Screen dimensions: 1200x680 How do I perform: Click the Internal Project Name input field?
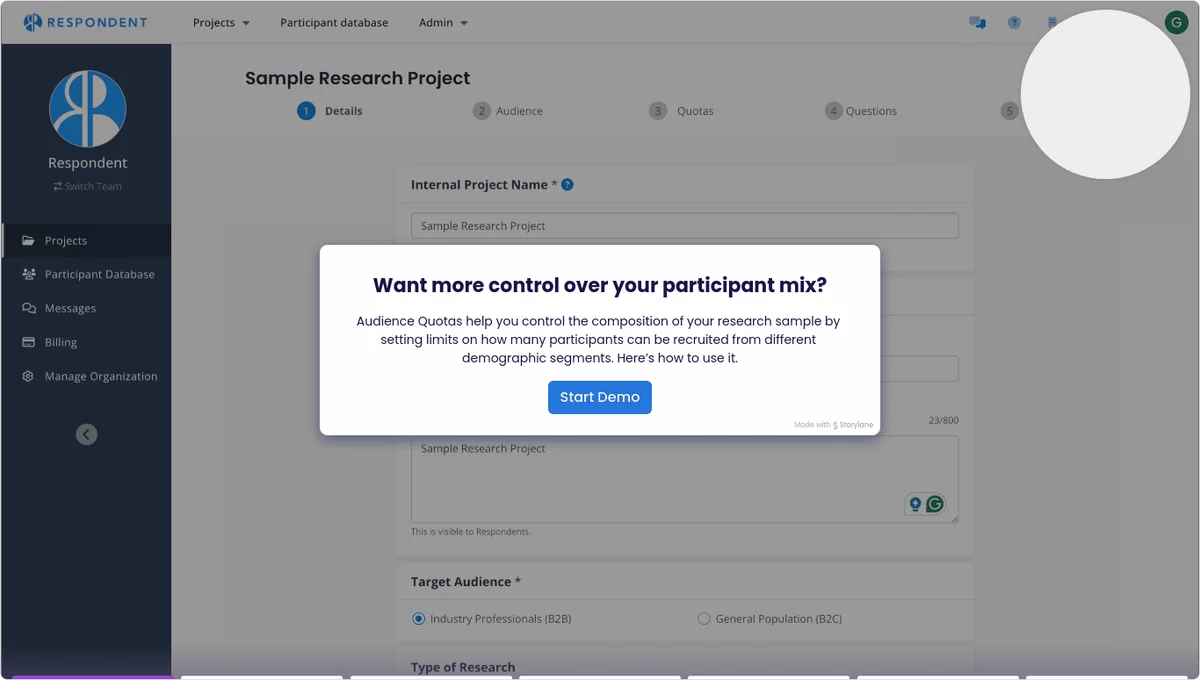click(684, 226)
